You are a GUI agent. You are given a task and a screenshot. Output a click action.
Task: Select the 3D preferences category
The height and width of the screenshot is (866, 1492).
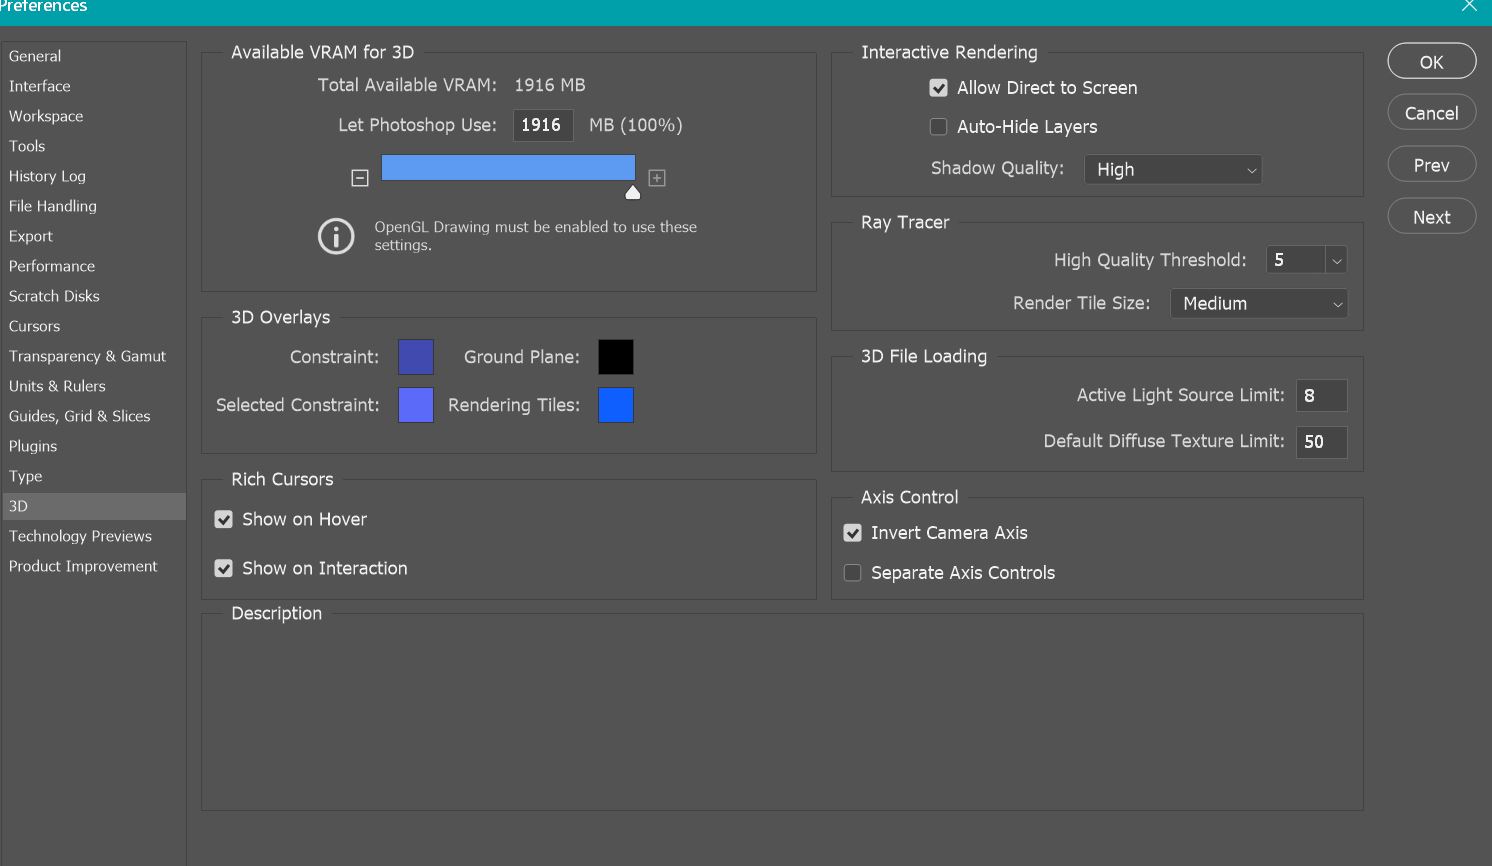pyautogui.click(x=93, y=506)
